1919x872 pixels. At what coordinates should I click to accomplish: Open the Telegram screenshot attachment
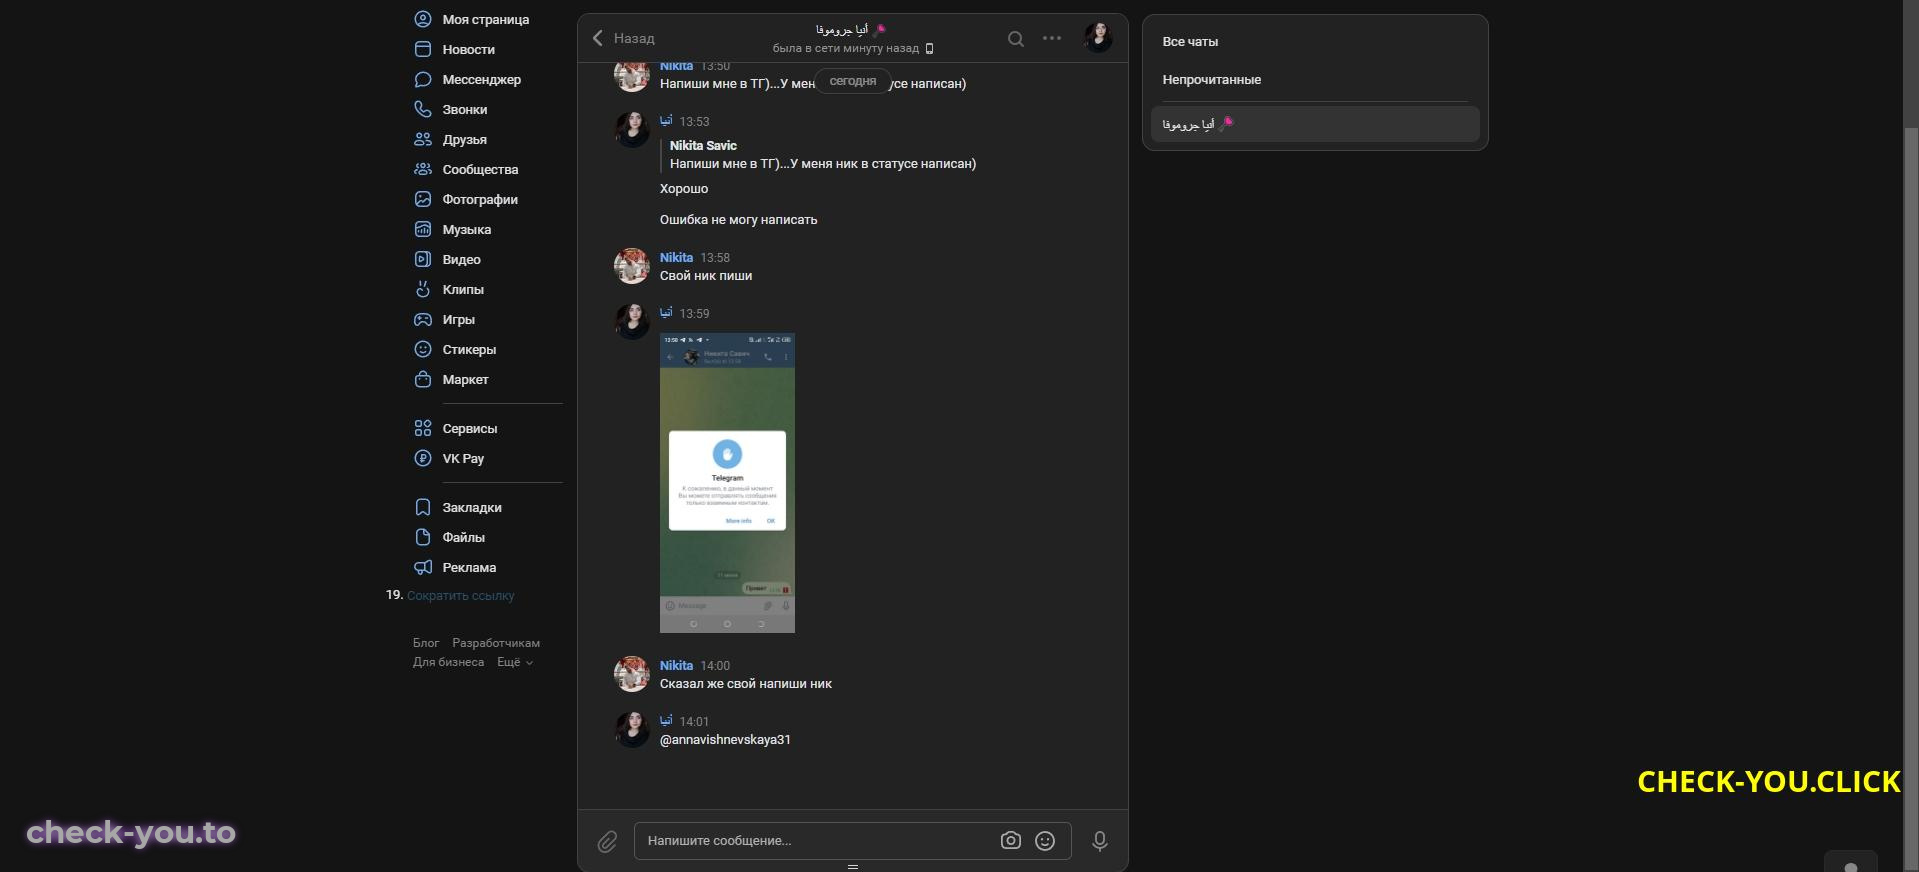727,483
